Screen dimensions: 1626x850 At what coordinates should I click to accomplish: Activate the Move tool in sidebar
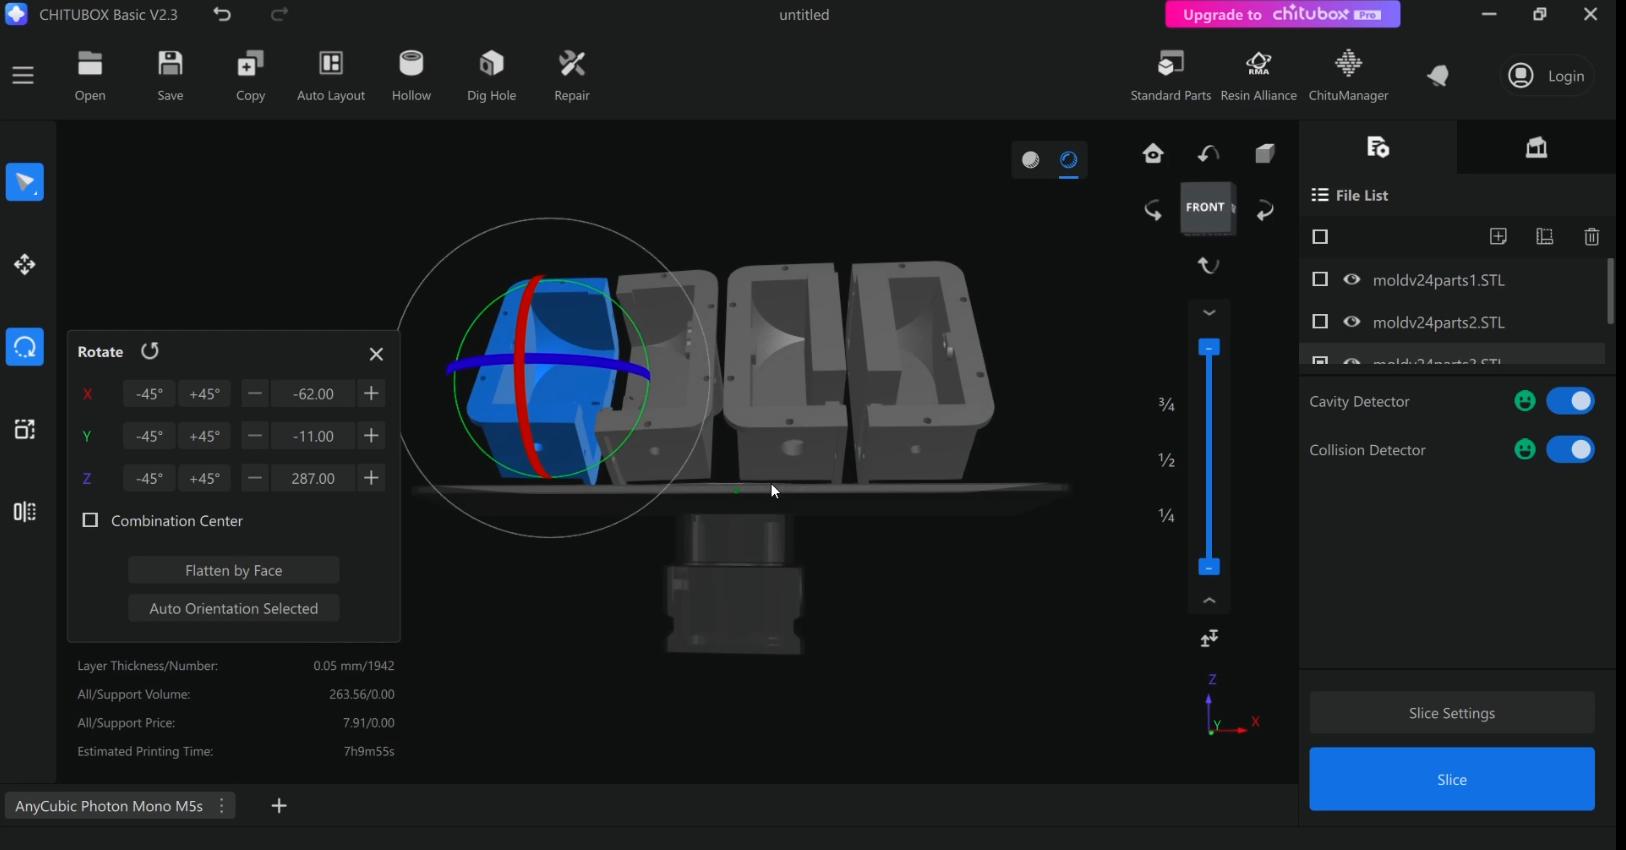click(25, 265)
